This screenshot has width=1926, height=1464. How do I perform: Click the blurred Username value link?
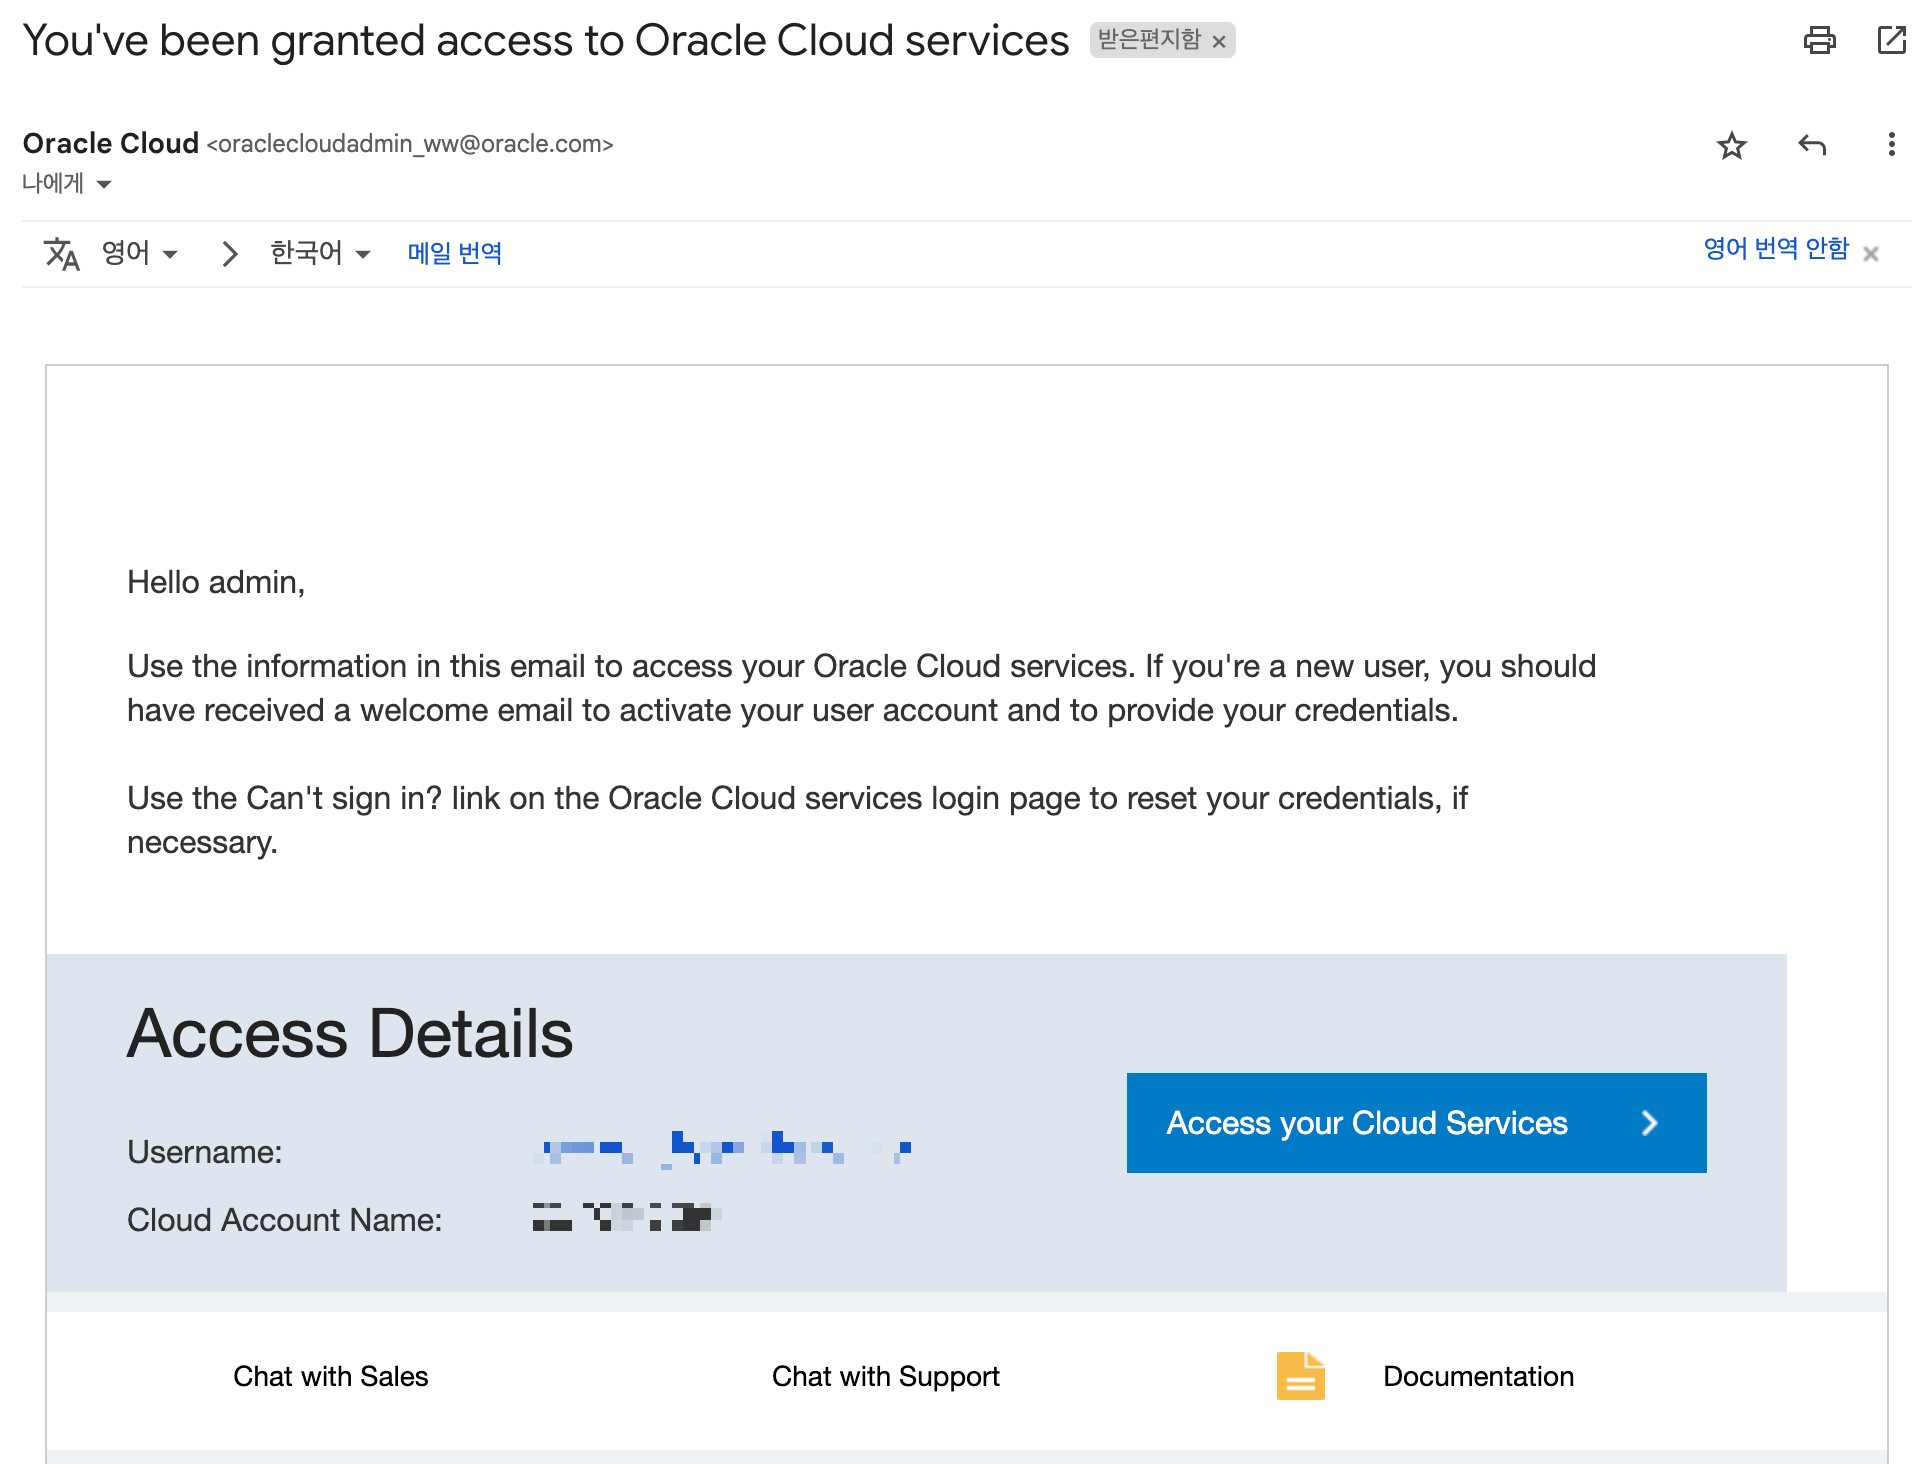(x=722, y=1150)
